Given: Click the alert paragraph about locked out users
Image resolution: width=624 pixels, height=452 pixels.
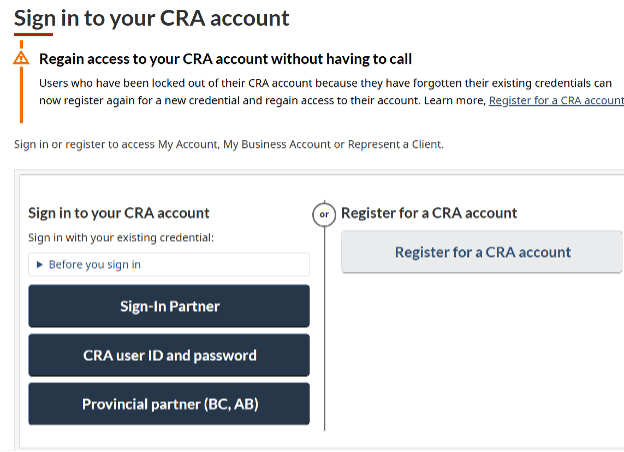Looking at the screenshot, I should pos(300,84).
